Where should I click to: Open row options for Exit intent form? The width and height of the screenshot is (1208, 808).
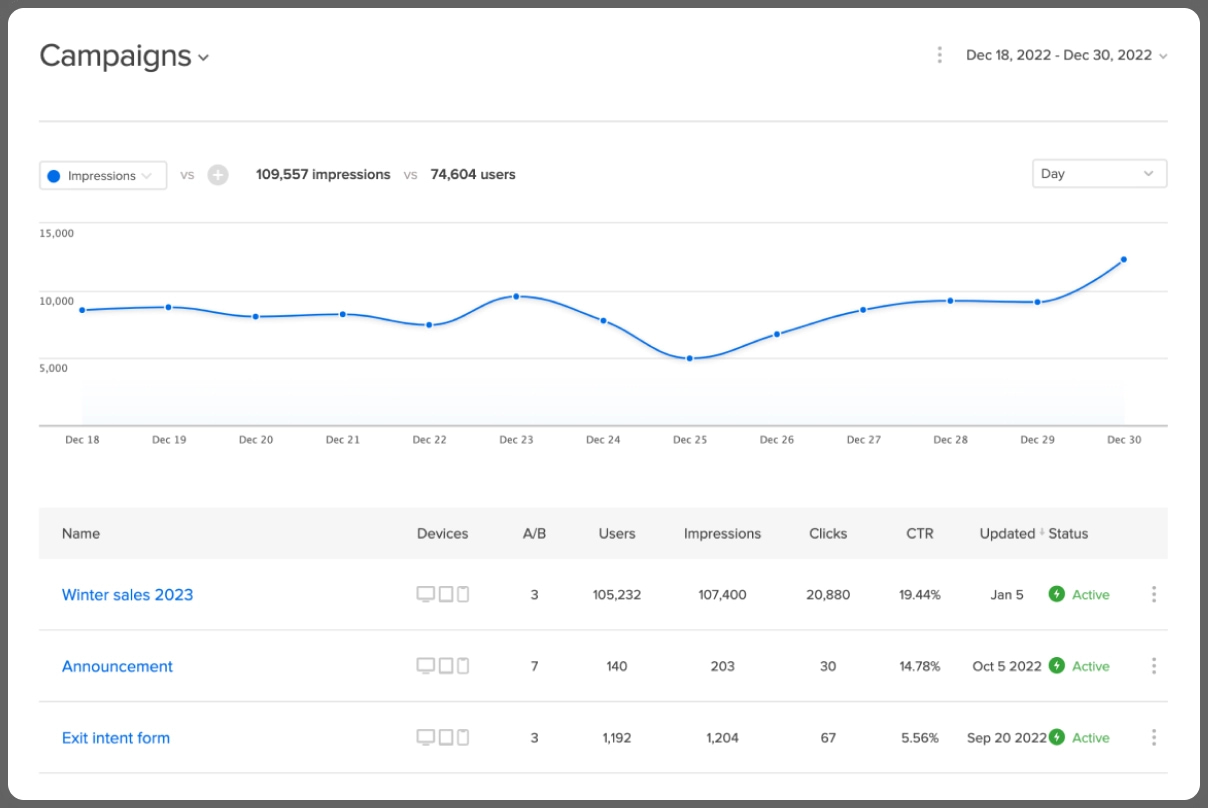[1153, 738]
